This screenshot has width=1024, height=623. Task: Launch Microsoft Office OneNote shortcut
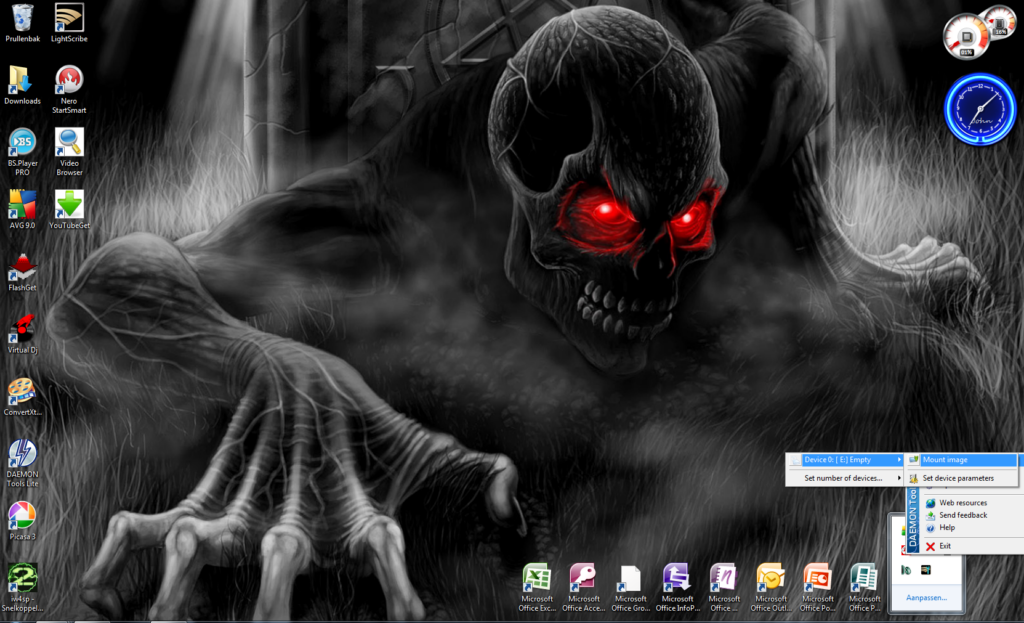pos(724,587)
